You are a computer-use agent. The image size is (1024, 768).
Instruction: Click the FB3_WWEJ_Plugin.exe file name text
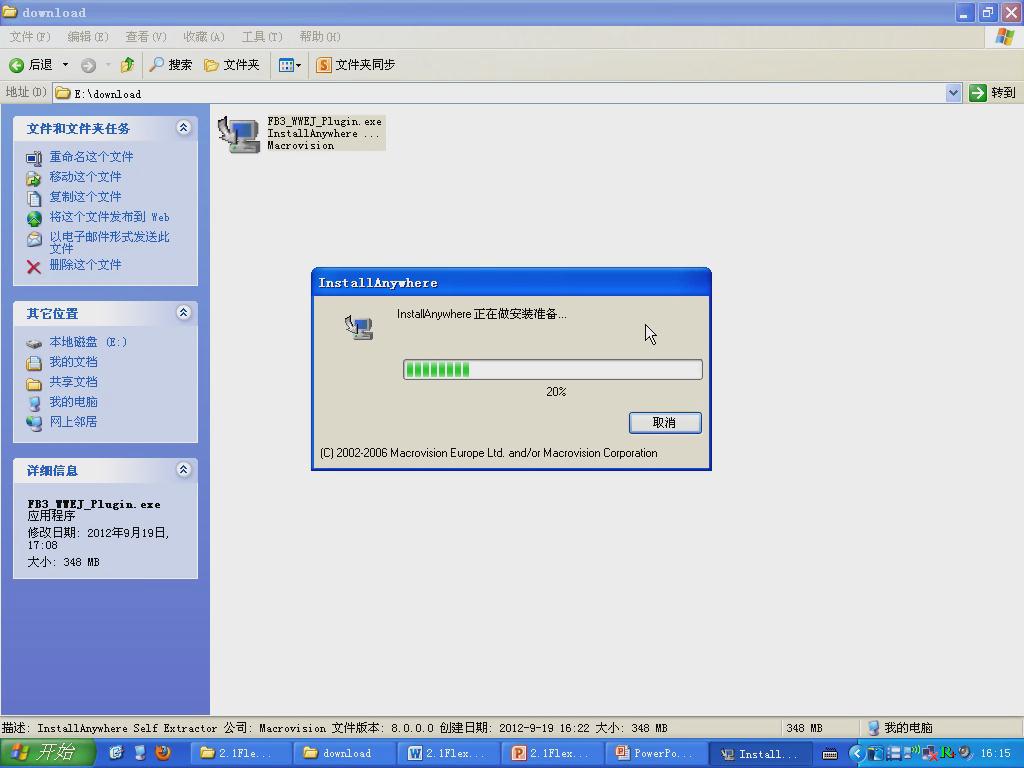(x=325, y=121)
